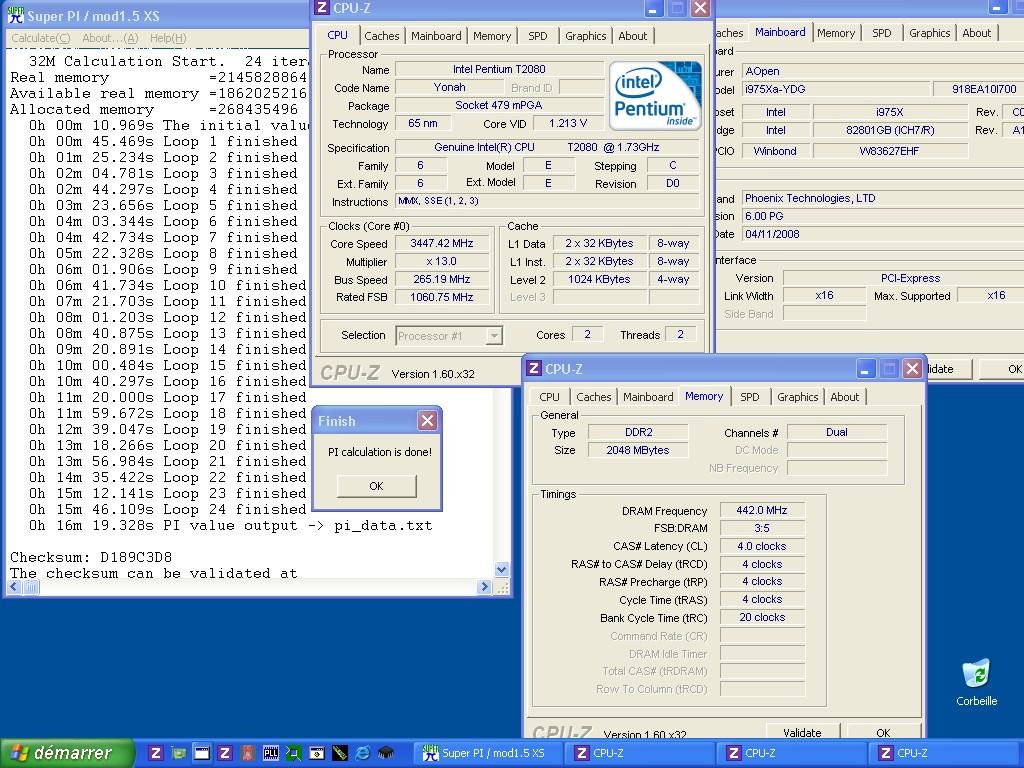Click FSB:DRAM ratio value 3:5
Viewport: 1024px width, 768px height.
[761, 528]
